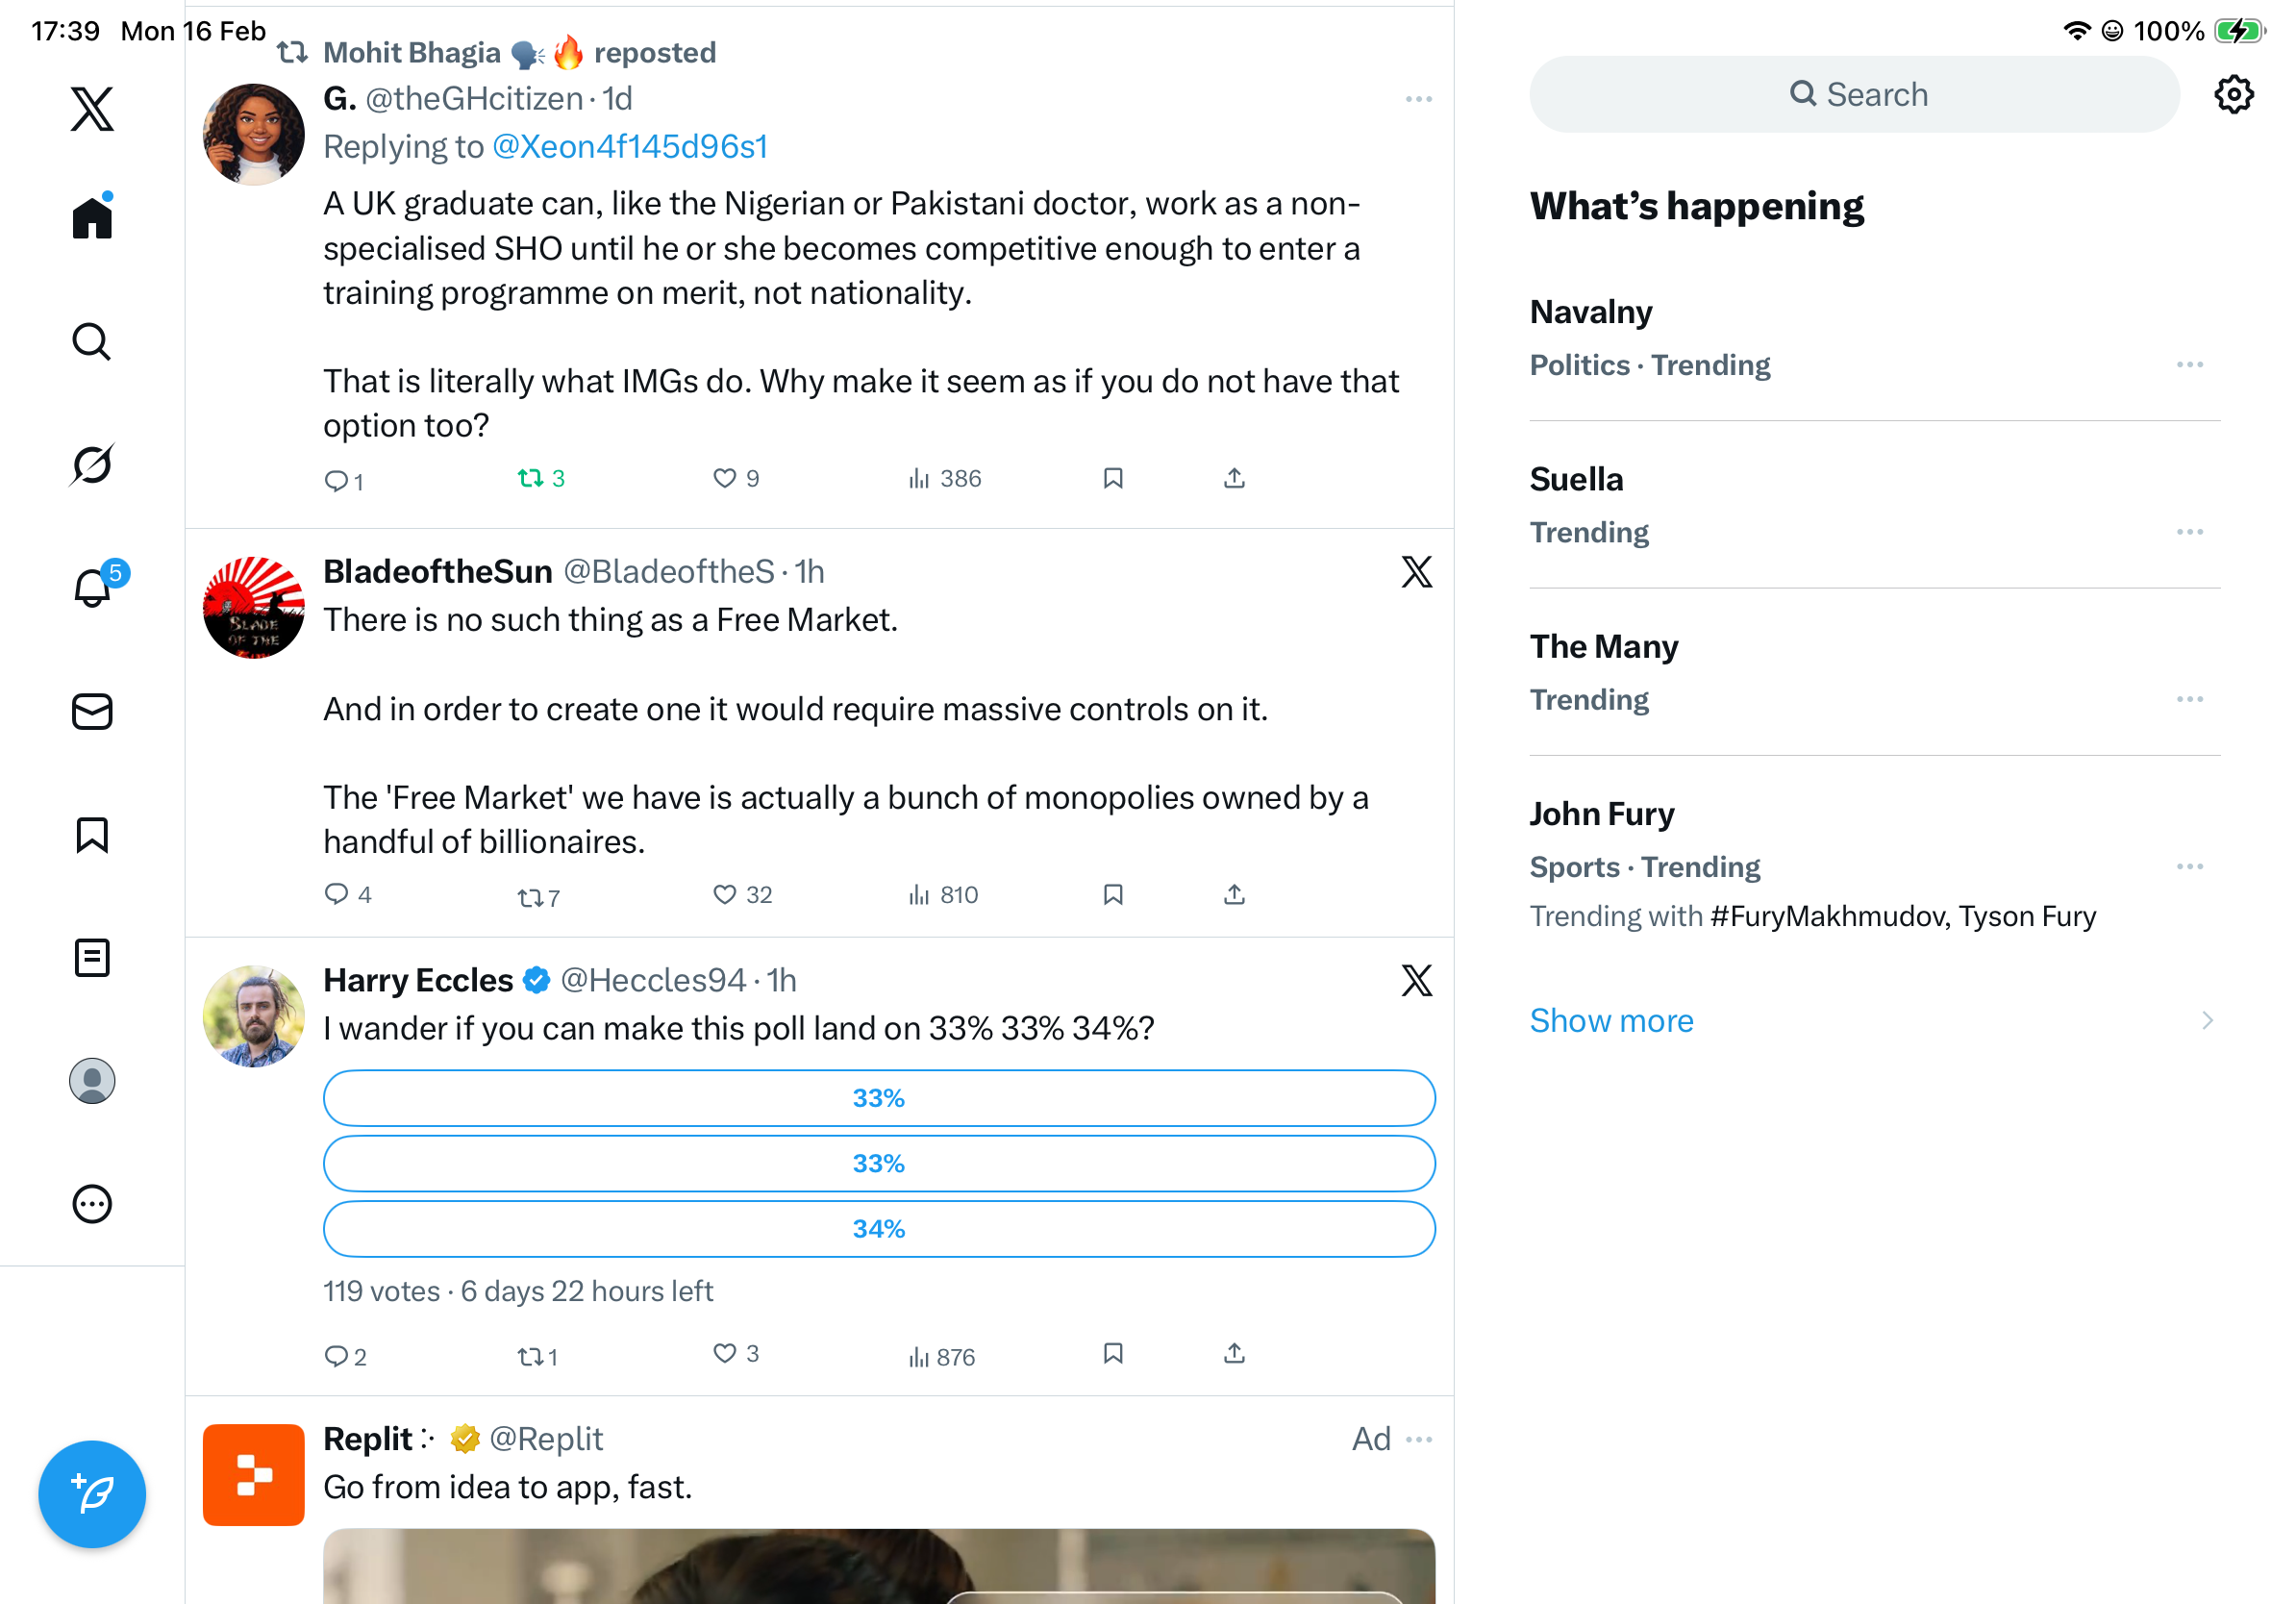The image size is (2296, 1604).
Task: Open Direct Messages envelope icon
Action: tap(92, 711)
